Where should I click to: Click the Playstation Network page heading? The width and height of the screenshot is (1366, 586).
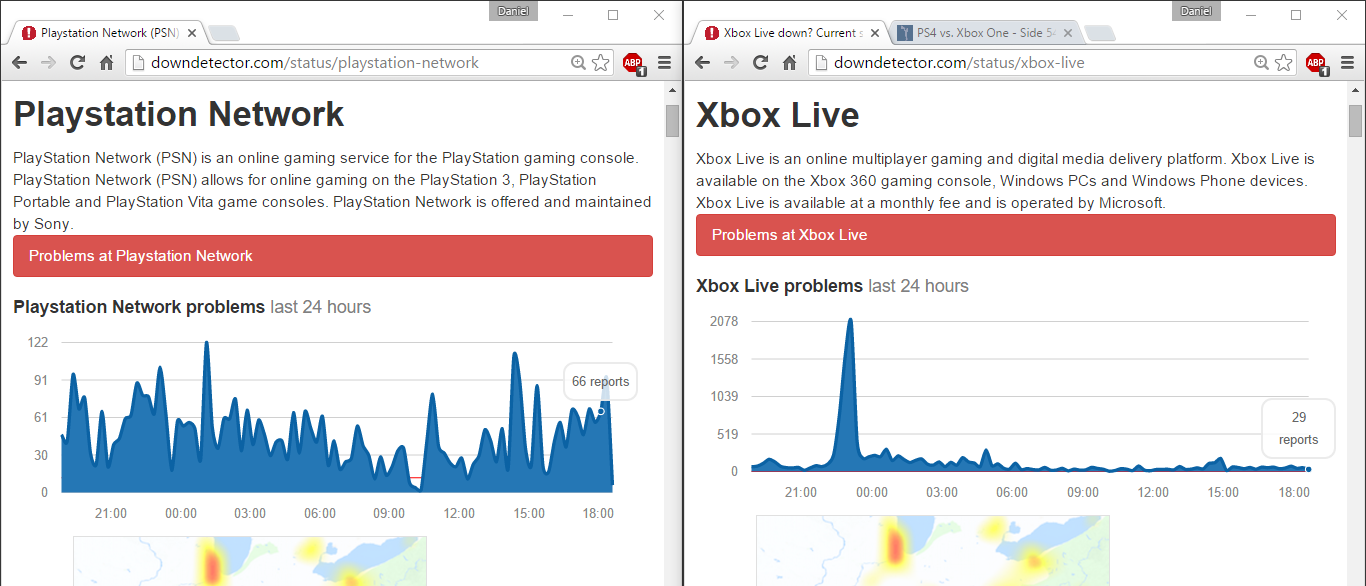[x=179, y=114]
